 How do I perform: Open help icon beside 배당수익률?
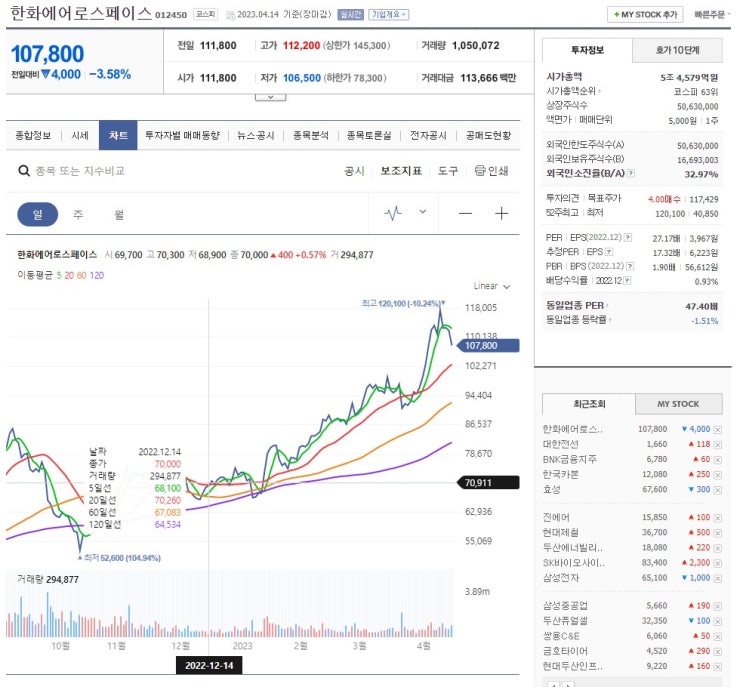coord(627,280)
